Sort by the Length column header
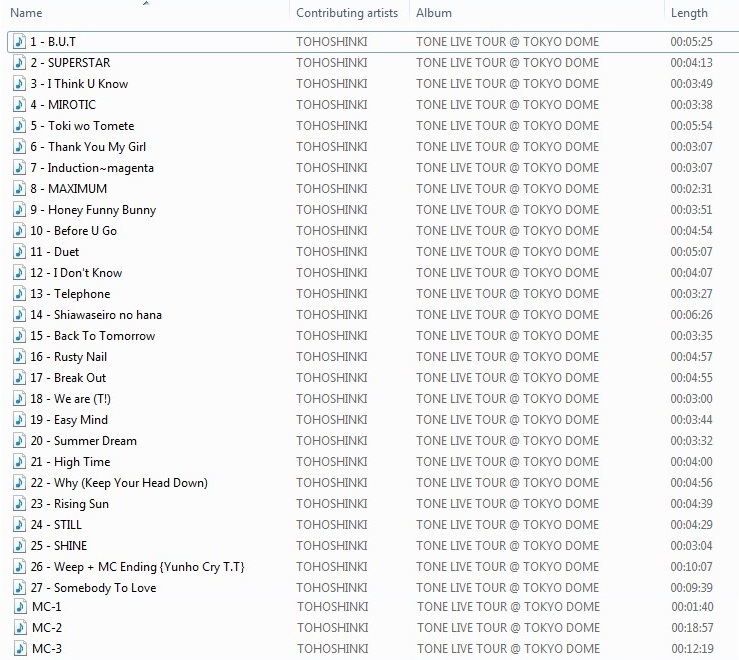This screenshot has height=660, width=739. pyautogui.click(x=689, y=13)
